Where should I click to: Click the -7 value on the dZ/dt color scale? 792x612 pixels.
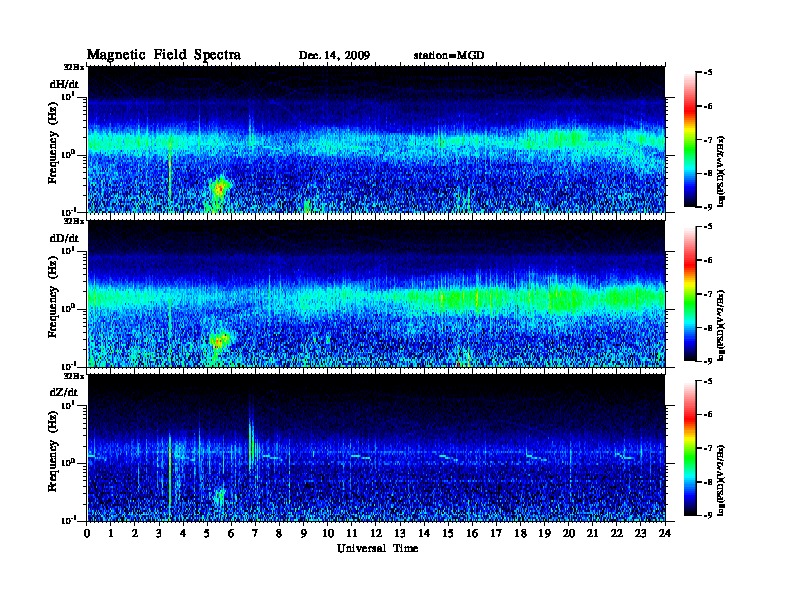coord(708,448)
